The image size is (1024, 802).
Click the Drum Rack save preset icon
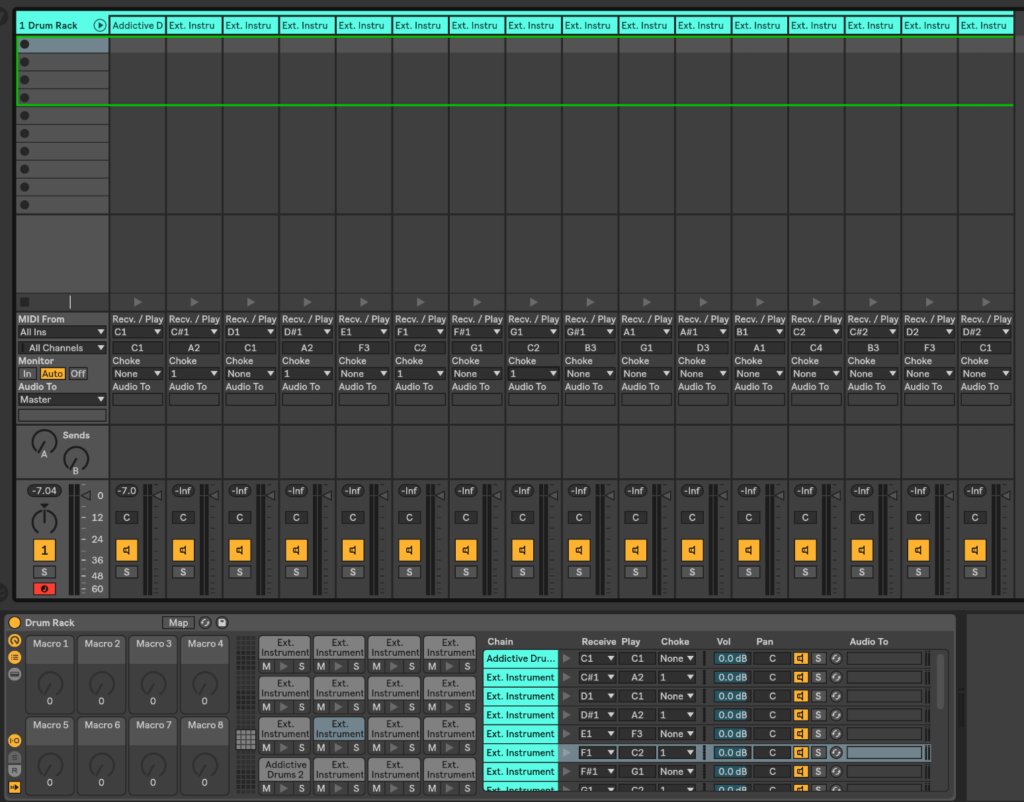point(222,622)
